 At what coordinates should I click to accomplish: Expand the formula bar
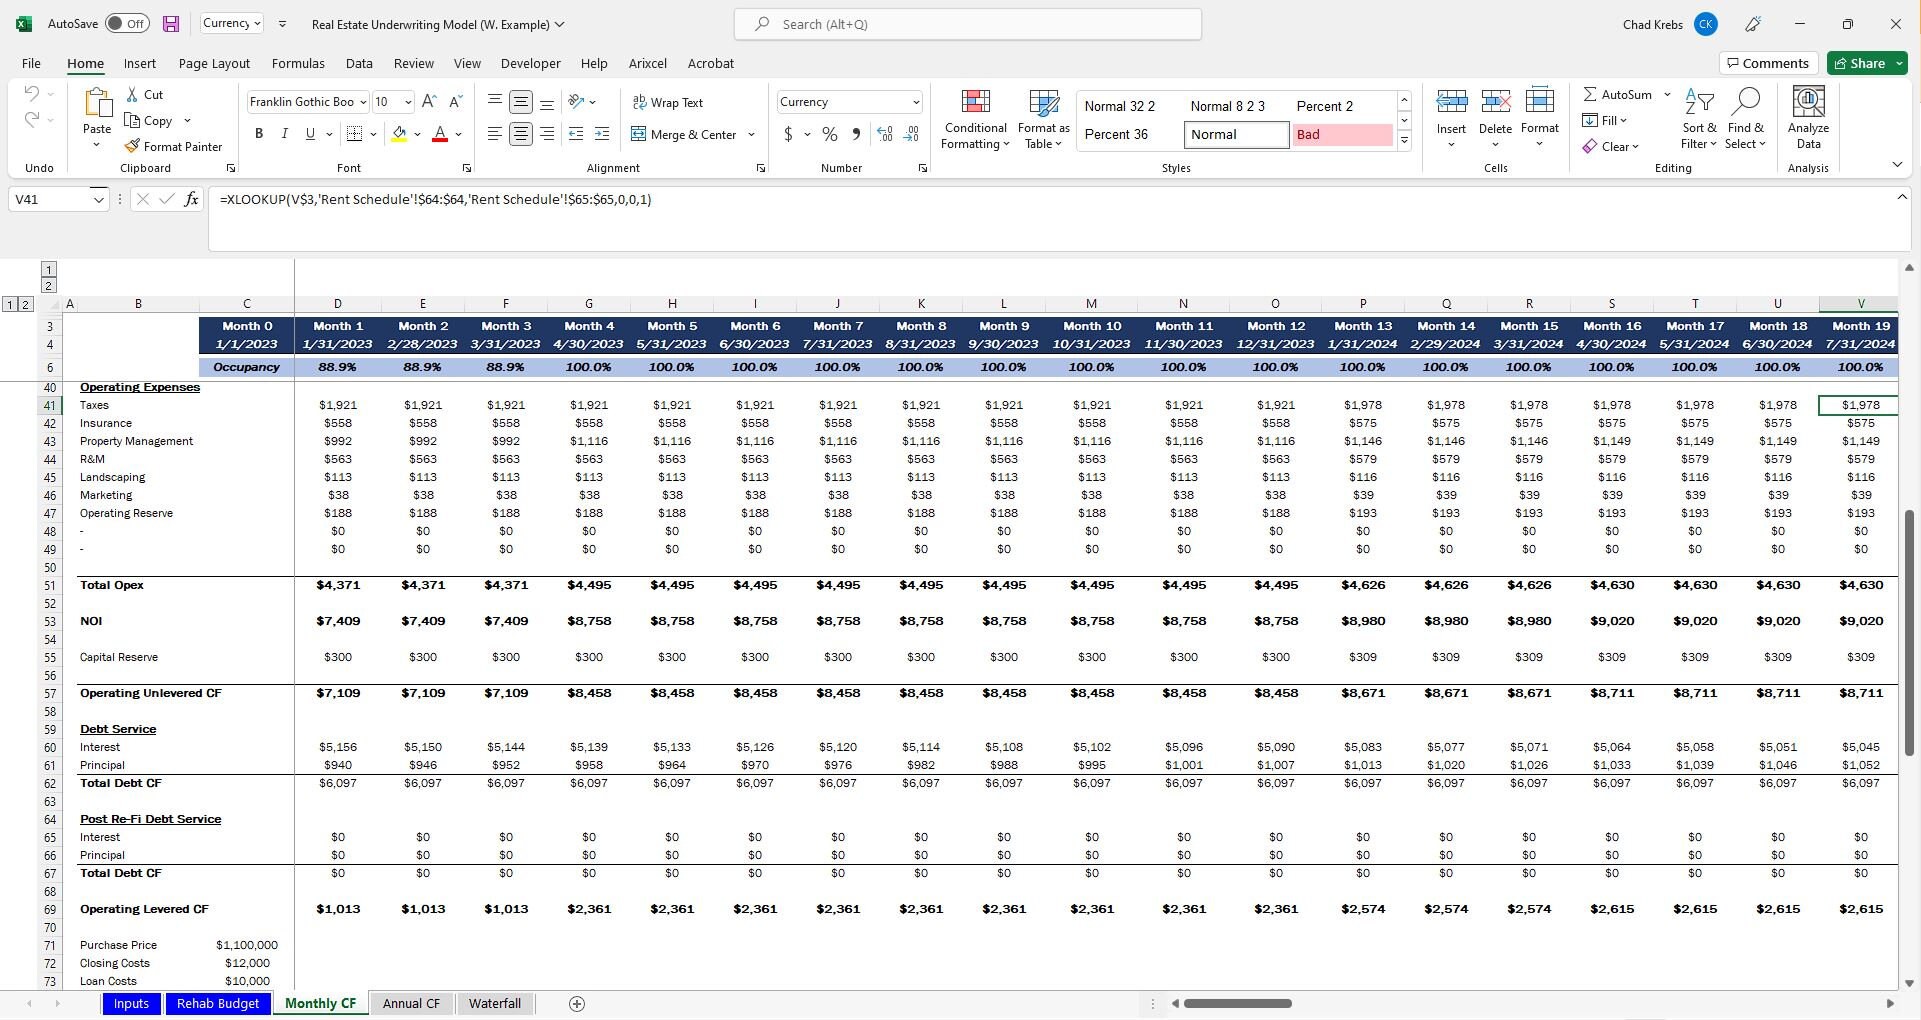[x=1902, y=197]
